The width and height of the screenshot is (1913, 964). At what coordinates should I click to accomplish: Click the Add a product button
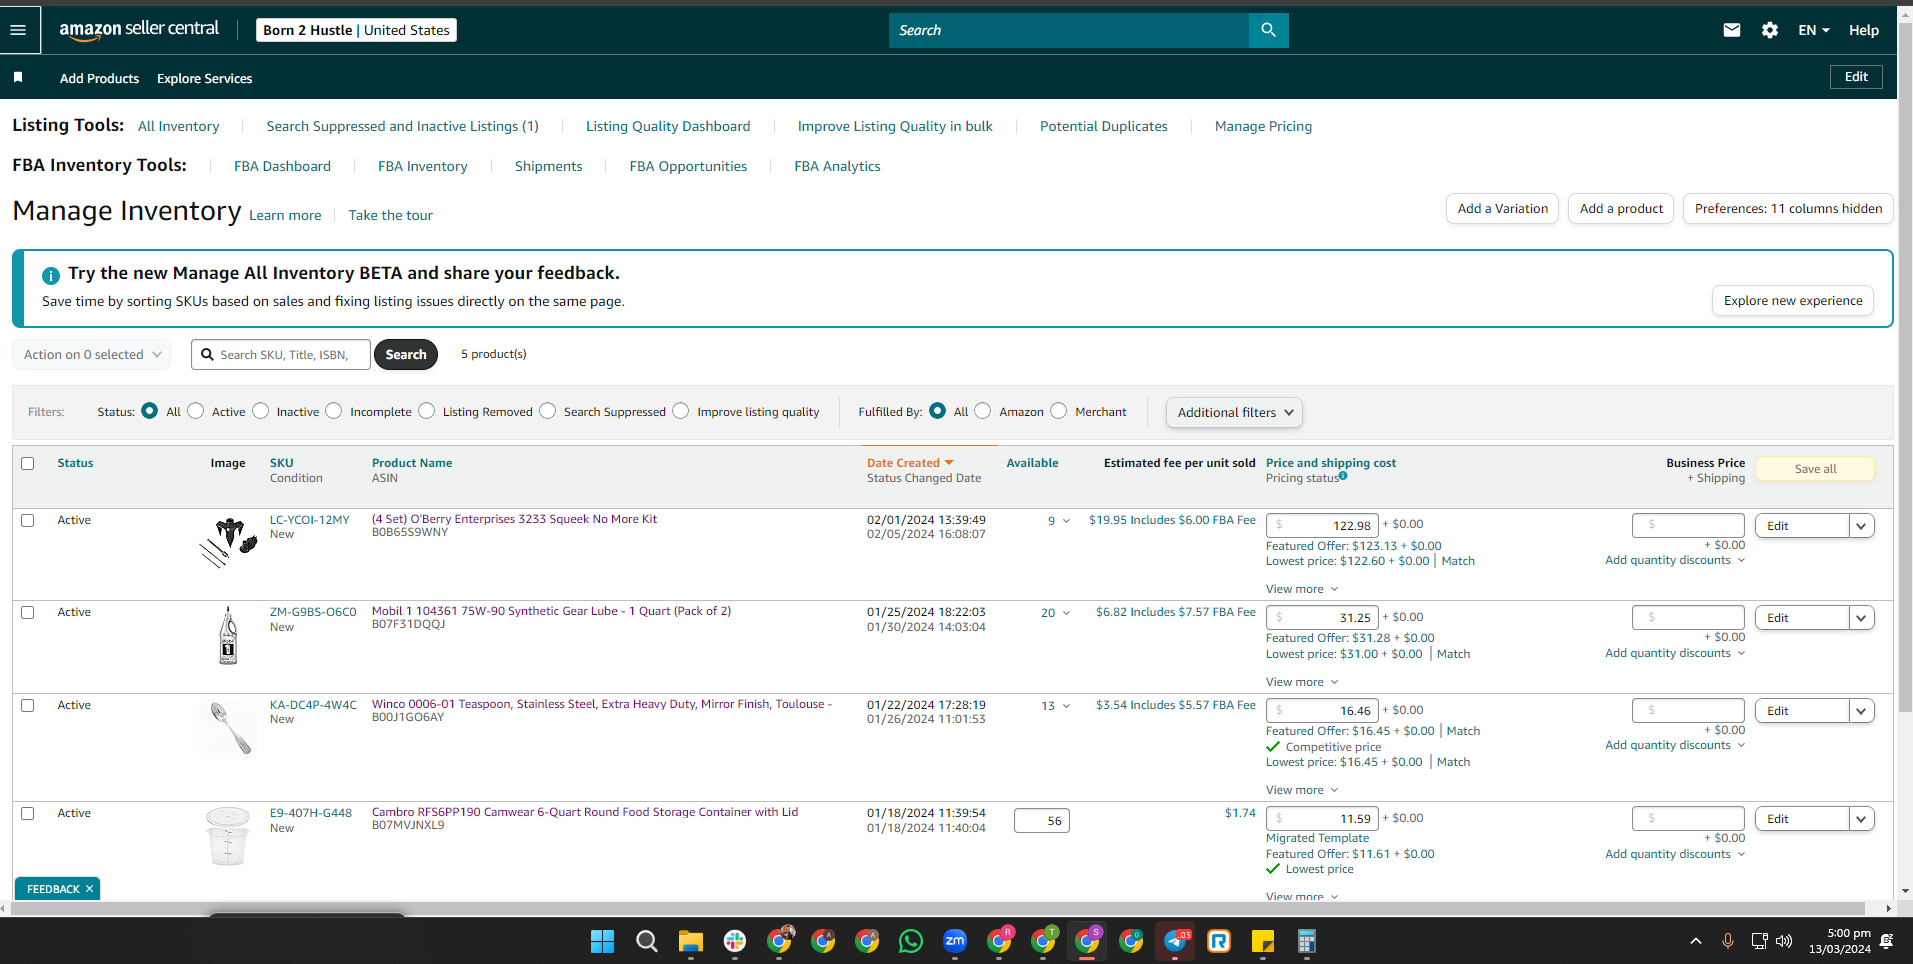(x=1621, y=208)
